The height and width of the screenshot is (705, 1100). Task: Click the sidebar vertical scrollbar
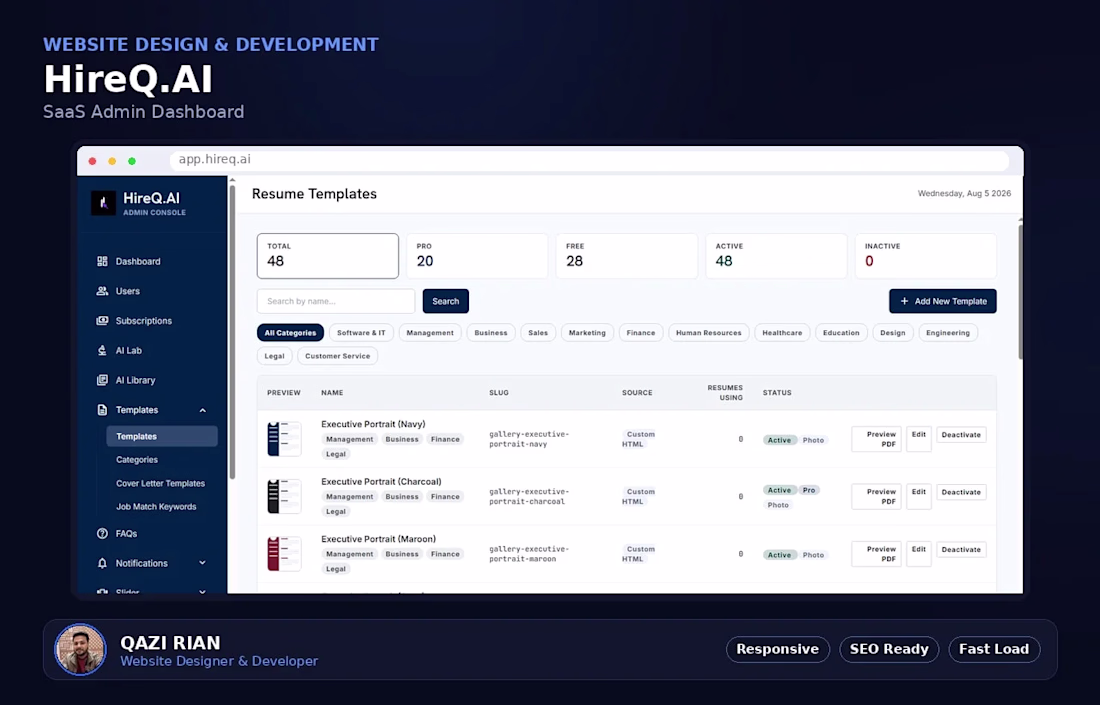(232, 332)
